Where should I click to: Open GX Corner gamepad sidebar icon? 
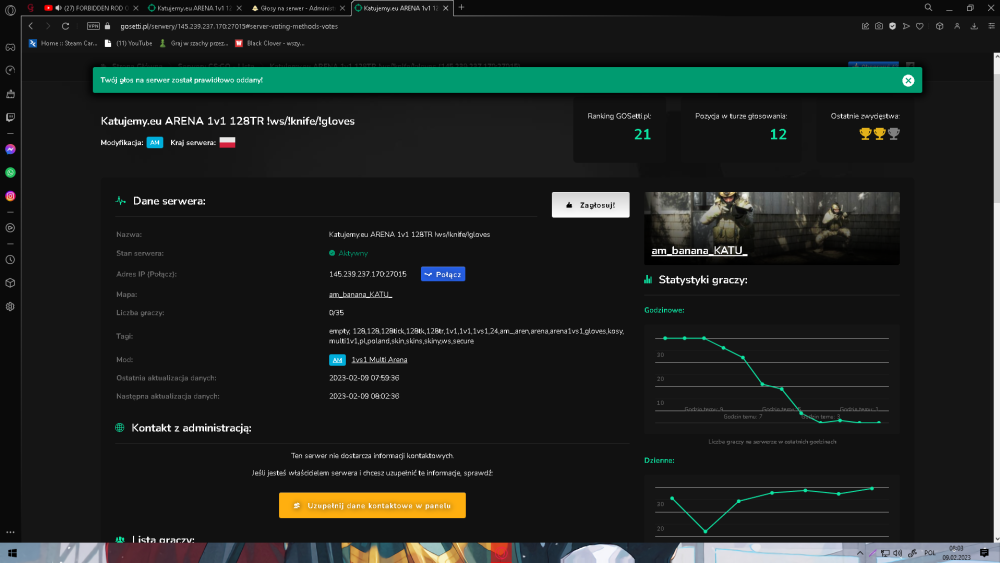(10, 47)
